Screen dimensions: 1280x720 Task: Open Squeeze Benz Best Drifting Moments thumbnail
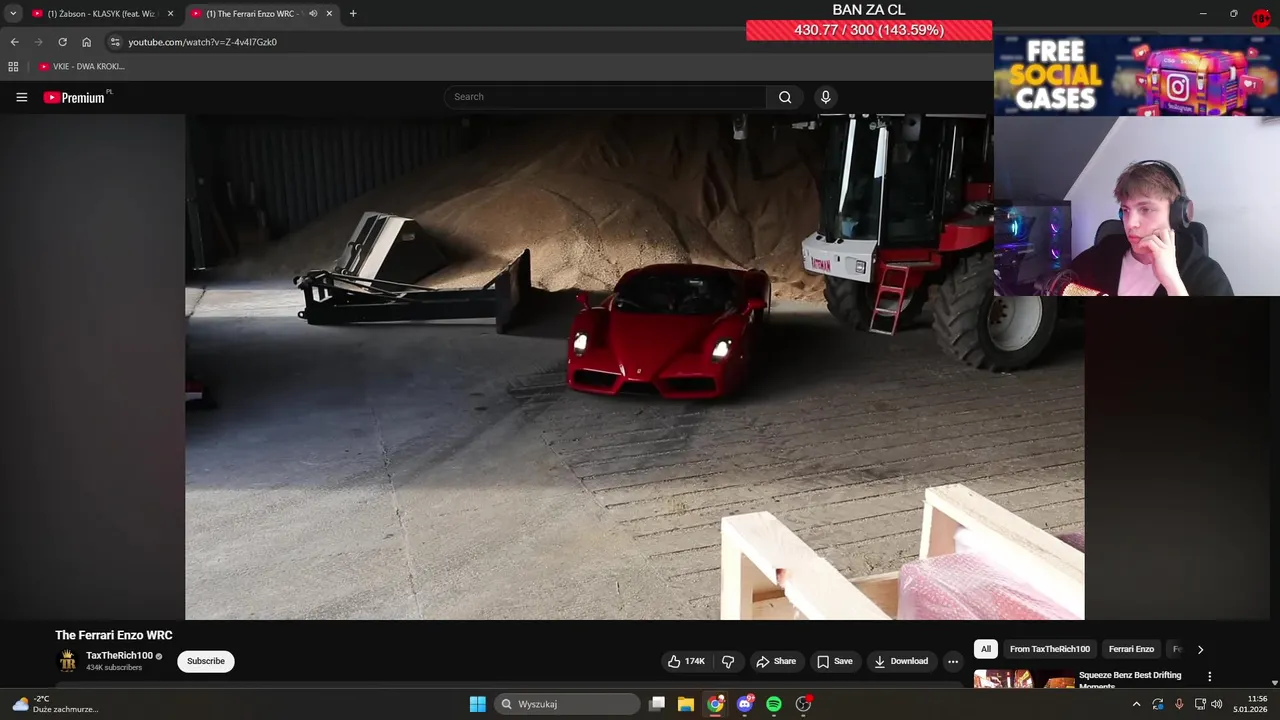(1024, 679)
